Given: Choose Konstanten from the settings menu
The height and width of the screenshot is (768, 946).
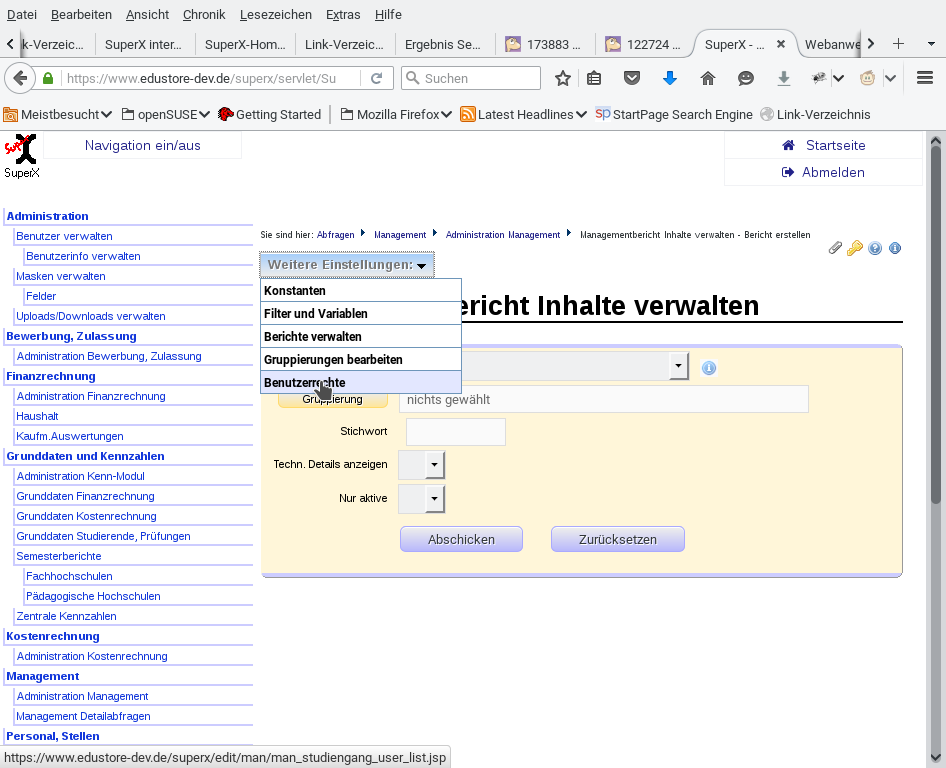Looking at the screenshot, I should point(361,291).
